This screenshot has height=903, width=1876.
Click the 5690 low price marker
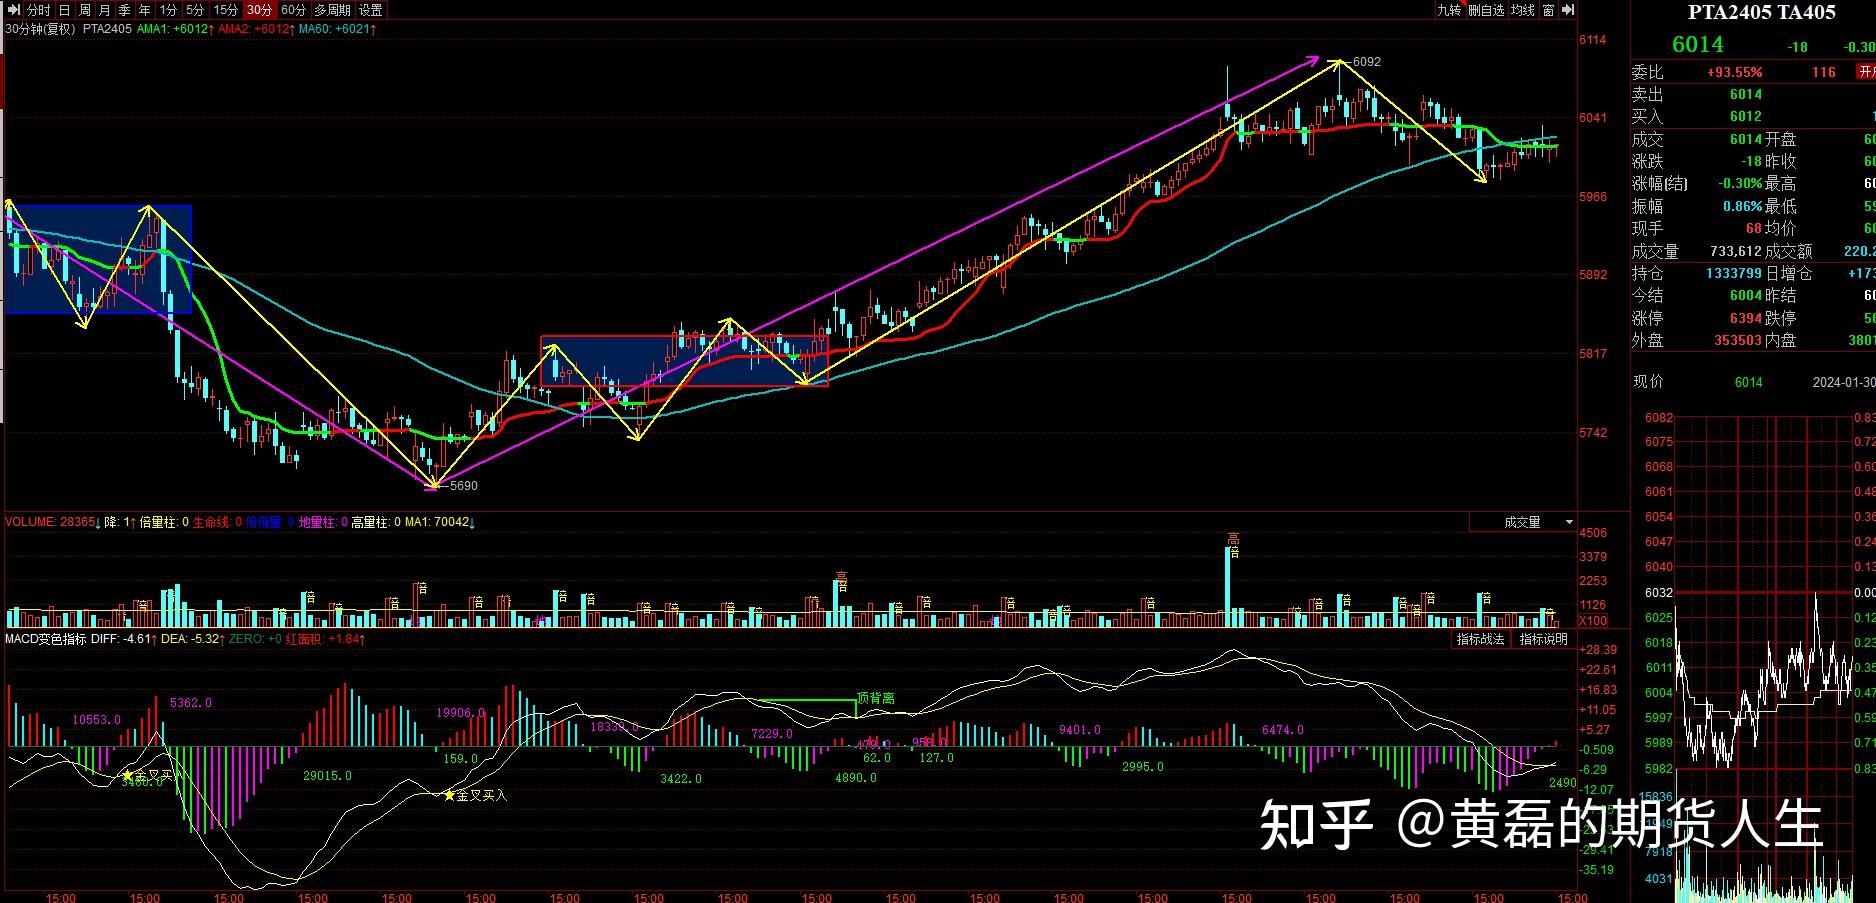click(x=463, y=486)
